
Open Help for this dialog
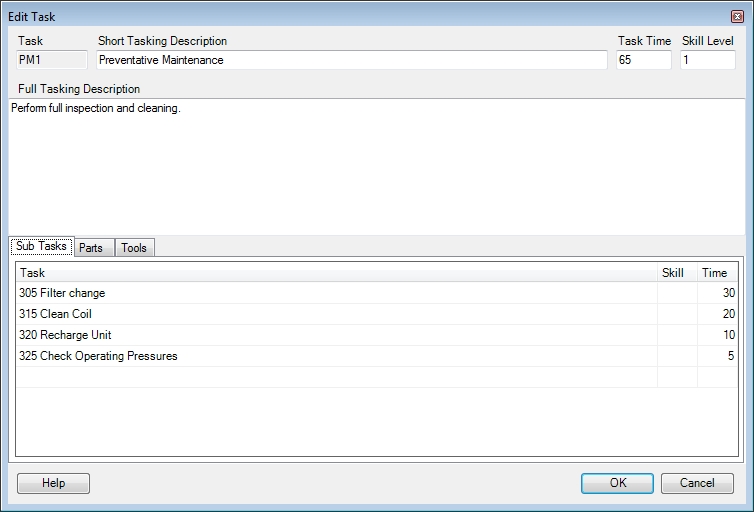tap(53, 483)
